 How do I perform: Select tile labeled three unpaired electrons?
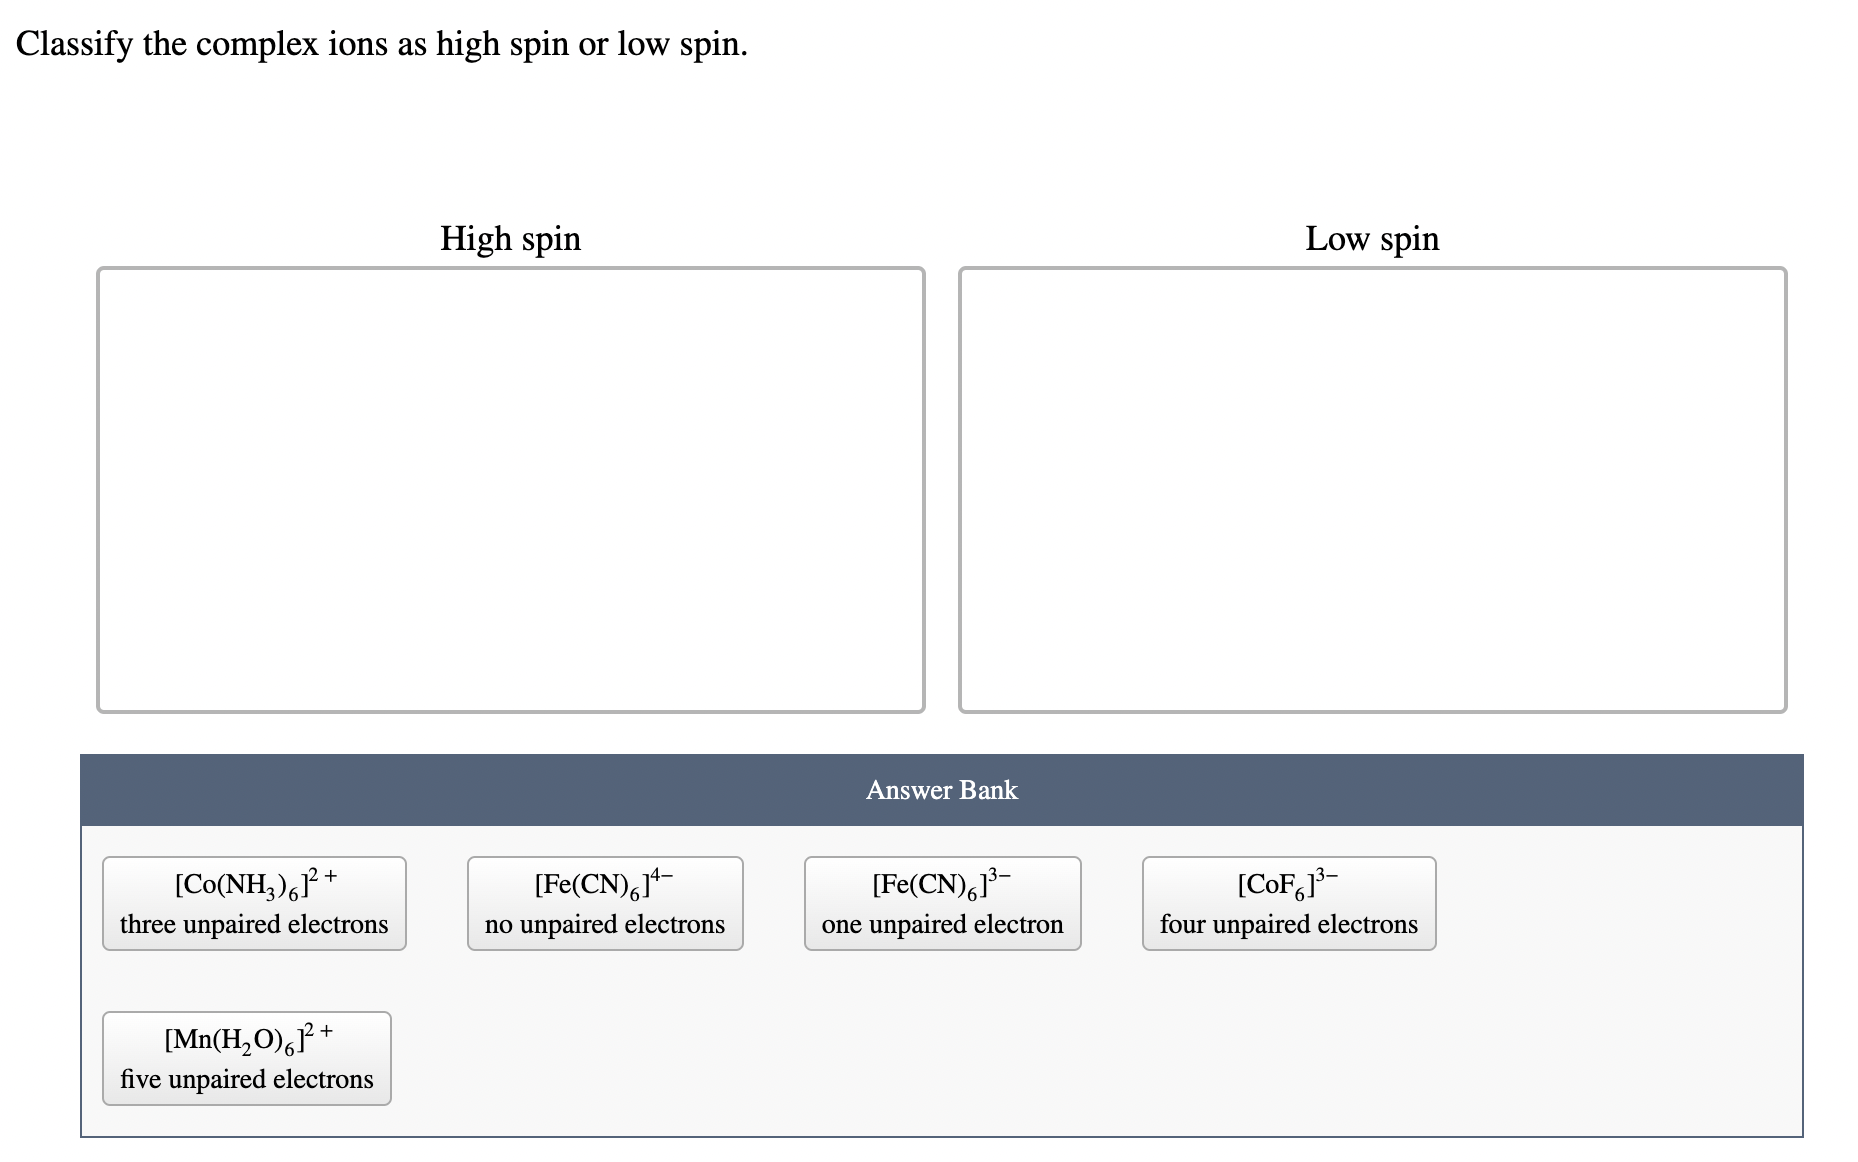pyautogui.click(x=253, y=924)
